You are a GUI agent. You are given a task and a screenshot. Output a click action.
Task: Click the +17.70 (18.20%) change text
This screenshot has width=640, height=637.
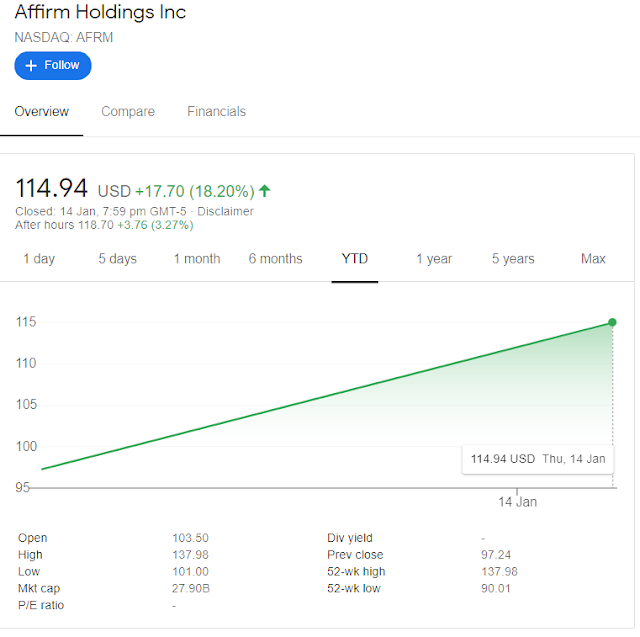(195, 191)
